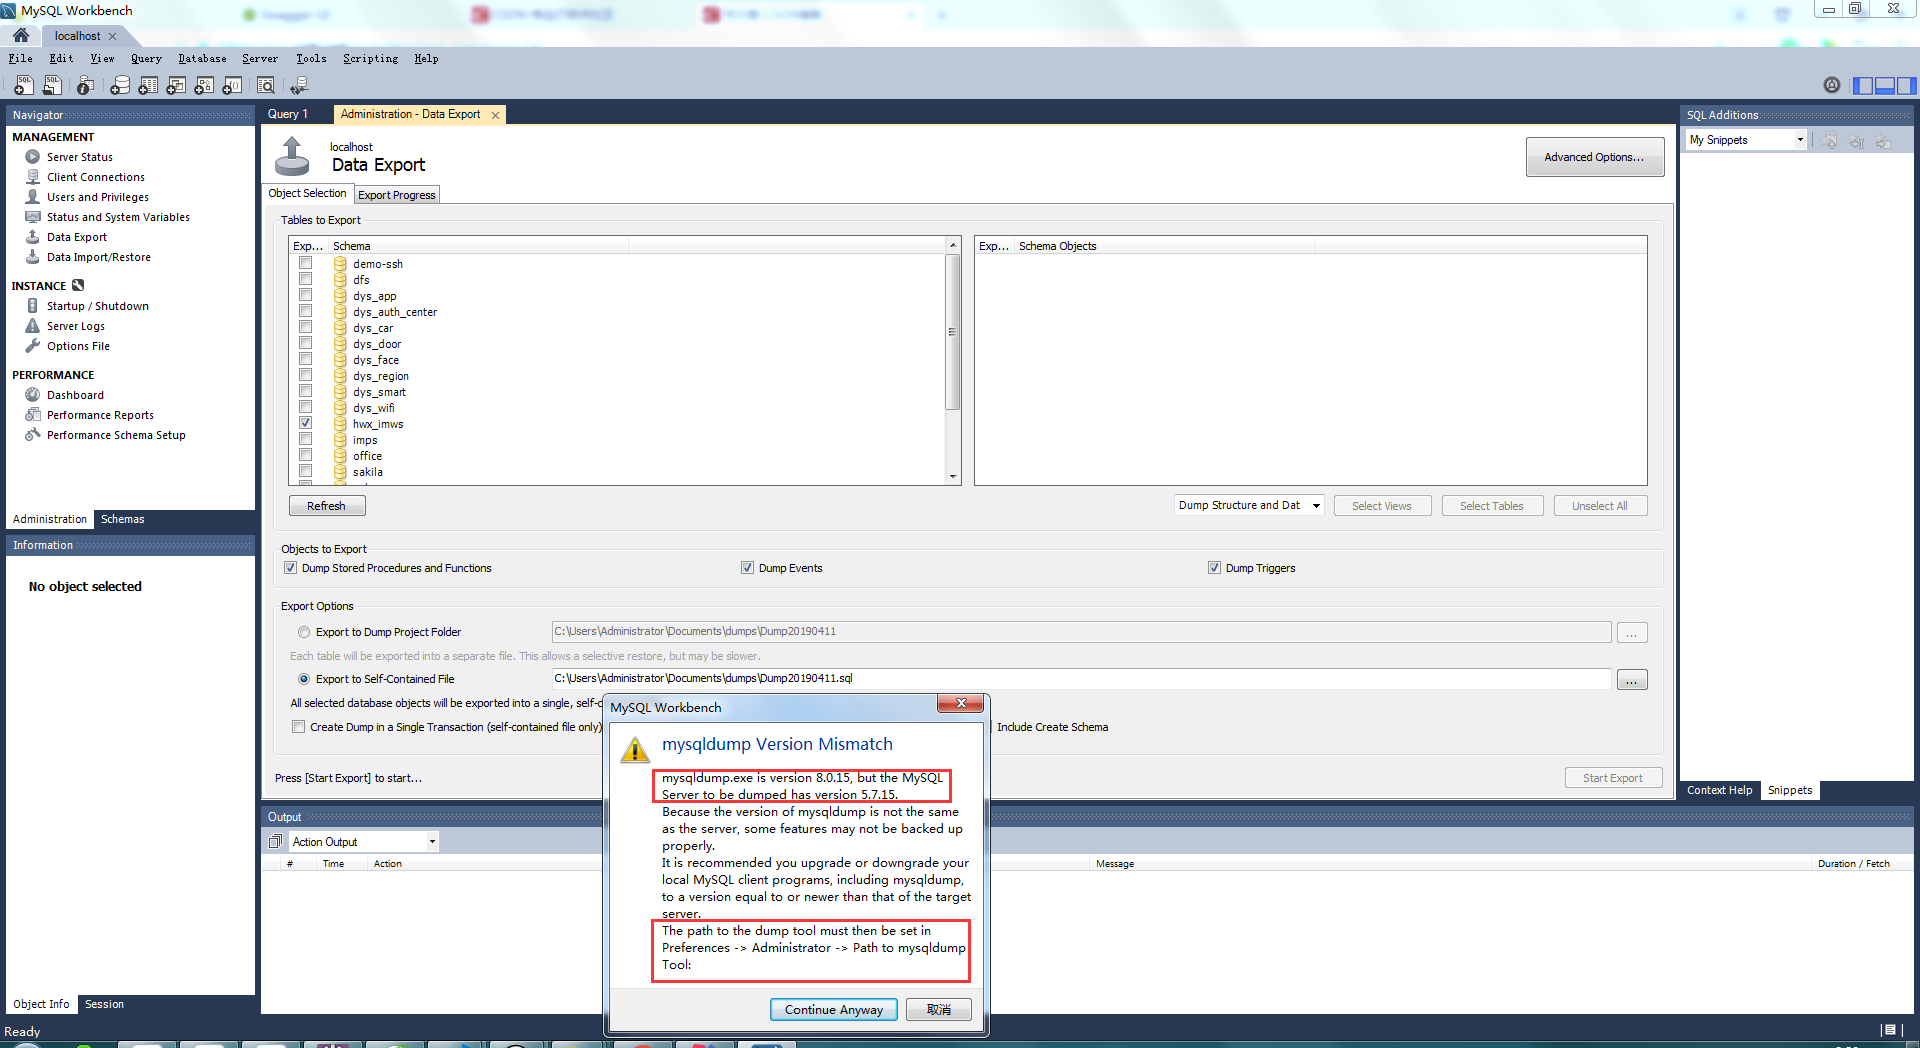Open the My Snippets dropdown
Viewport: 1920px width, 1048px height.
[1800, 139]
